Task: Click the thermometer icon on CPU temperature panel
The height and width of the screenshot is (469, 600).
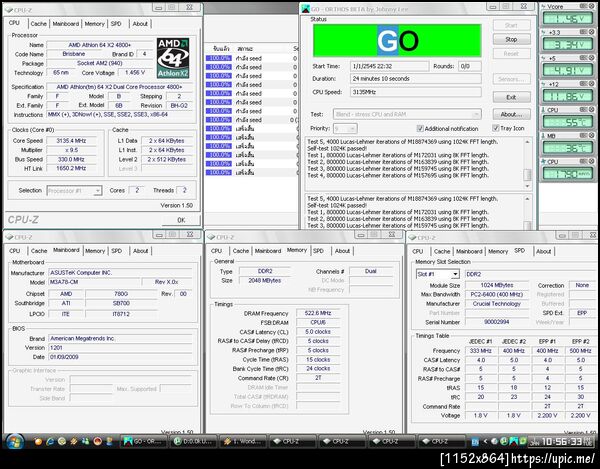Action: point(544,110)
